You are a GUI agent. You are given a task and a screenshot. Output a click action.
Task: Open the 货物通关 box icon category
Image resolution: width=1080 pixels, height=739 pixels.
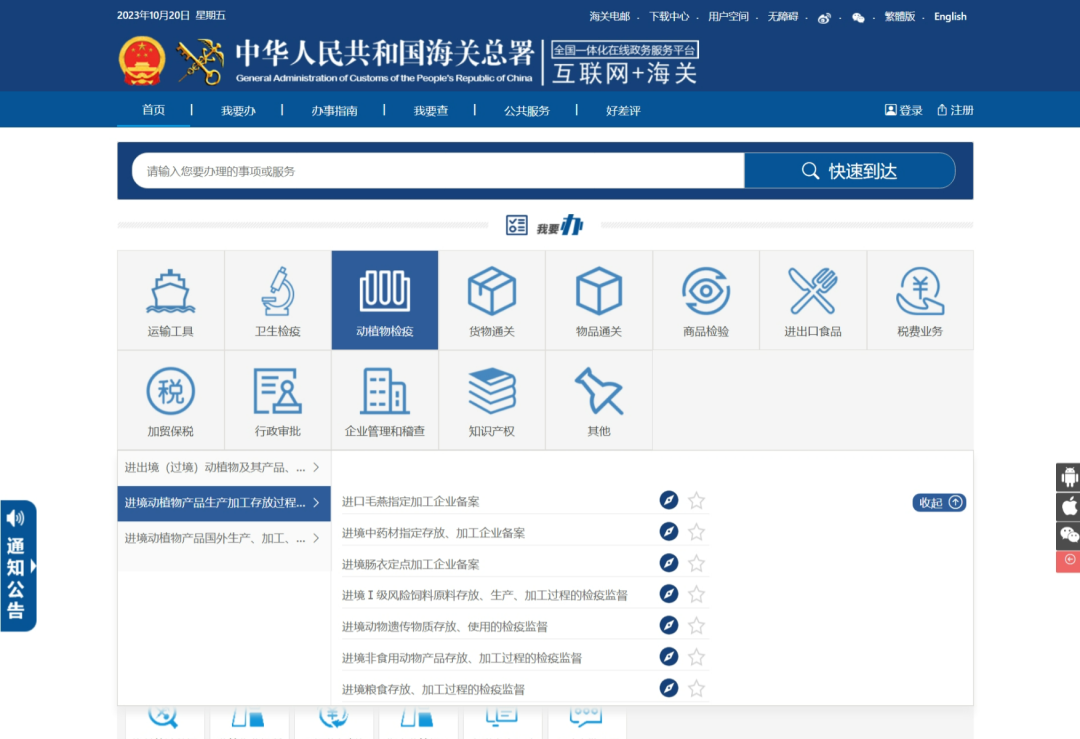(491, 299)
